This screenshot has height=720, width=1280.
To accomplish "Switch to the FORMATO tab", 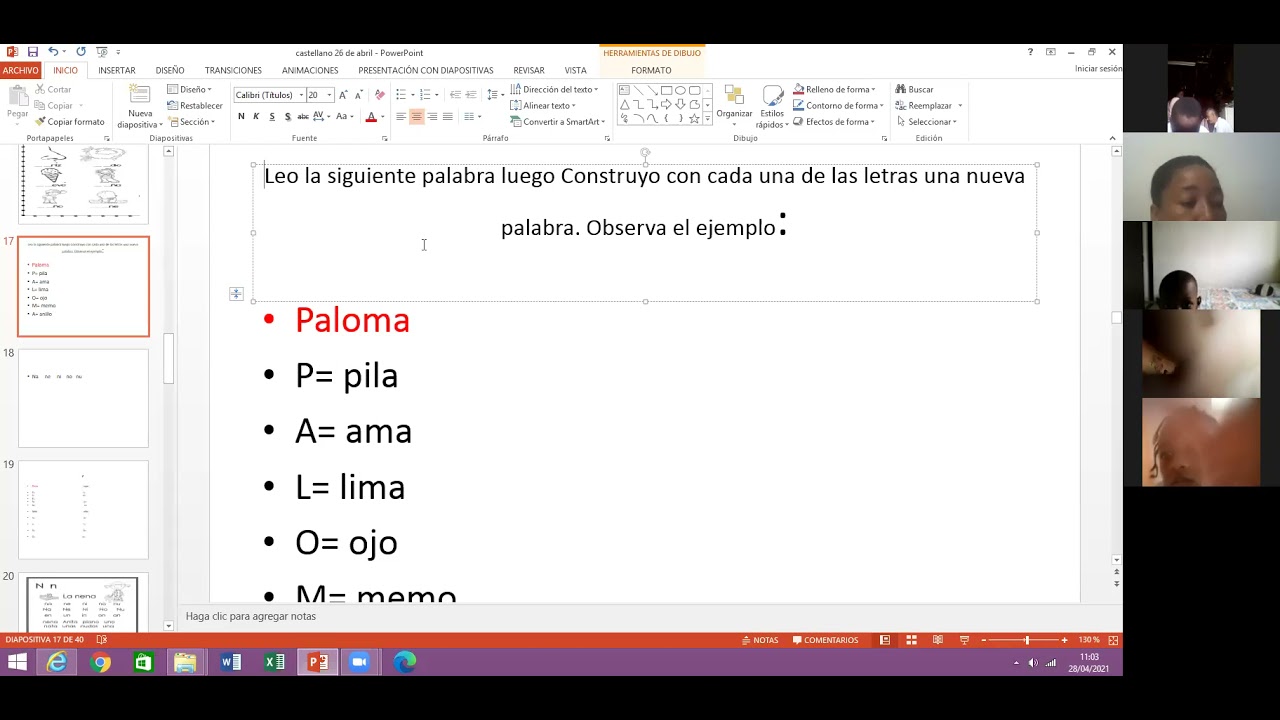I will [x=651, y=71].
